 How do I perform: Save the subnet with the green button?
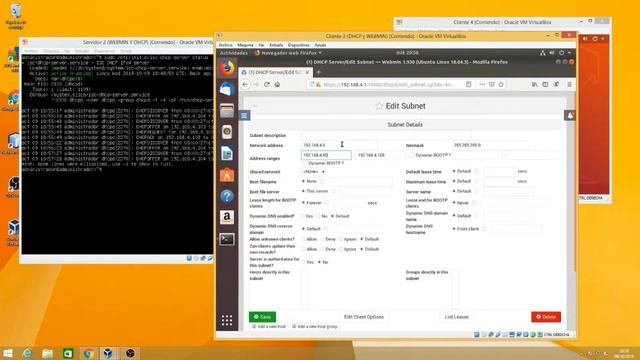262,317
